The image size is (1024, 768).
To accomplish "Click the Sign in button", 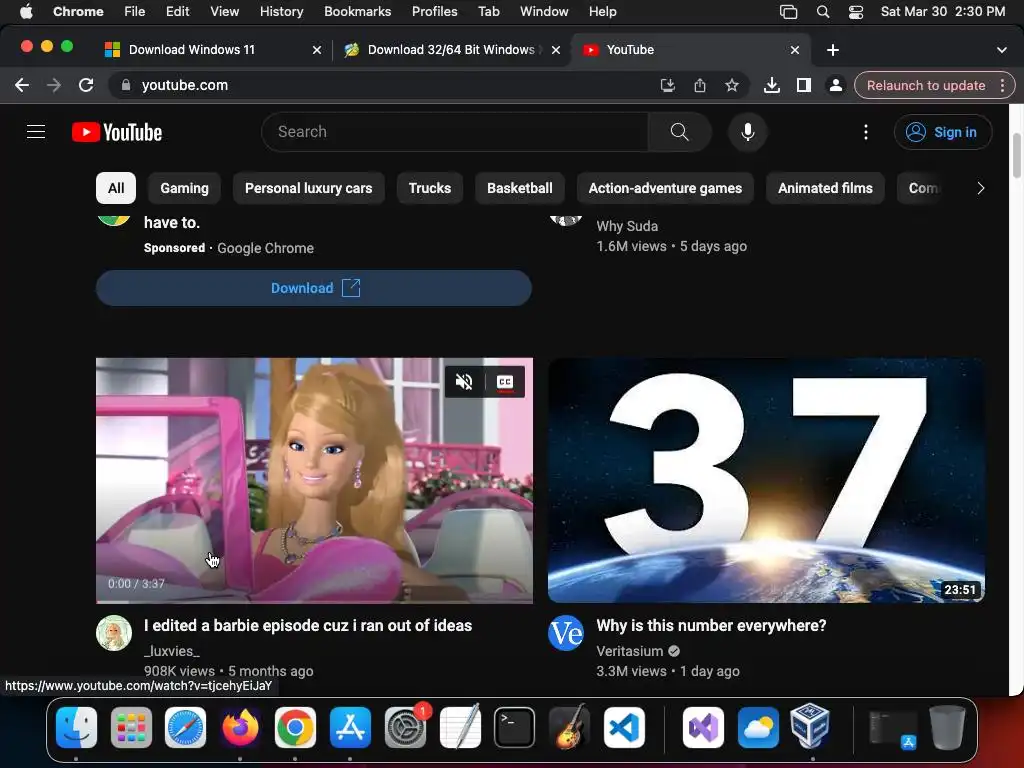I will (942, 132).
